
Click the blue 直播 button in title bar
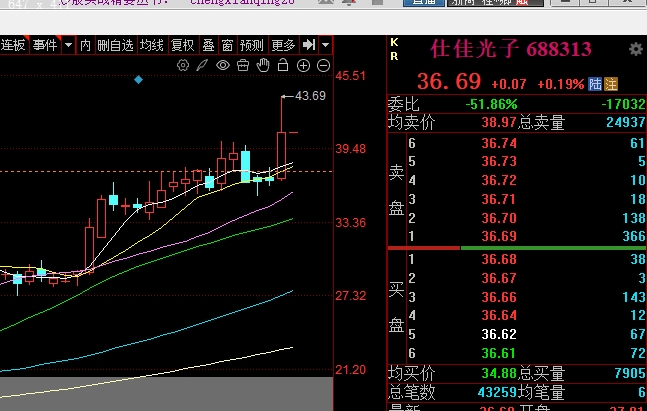[x=424, y=3]
